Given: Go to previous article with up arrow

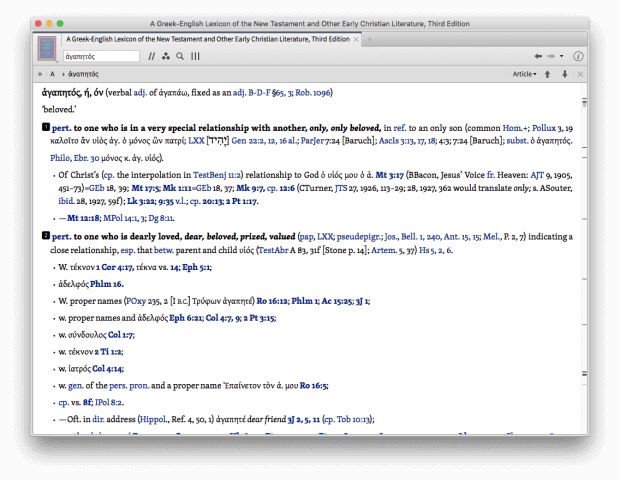Looking at the screenshot, I should (548, 74).
